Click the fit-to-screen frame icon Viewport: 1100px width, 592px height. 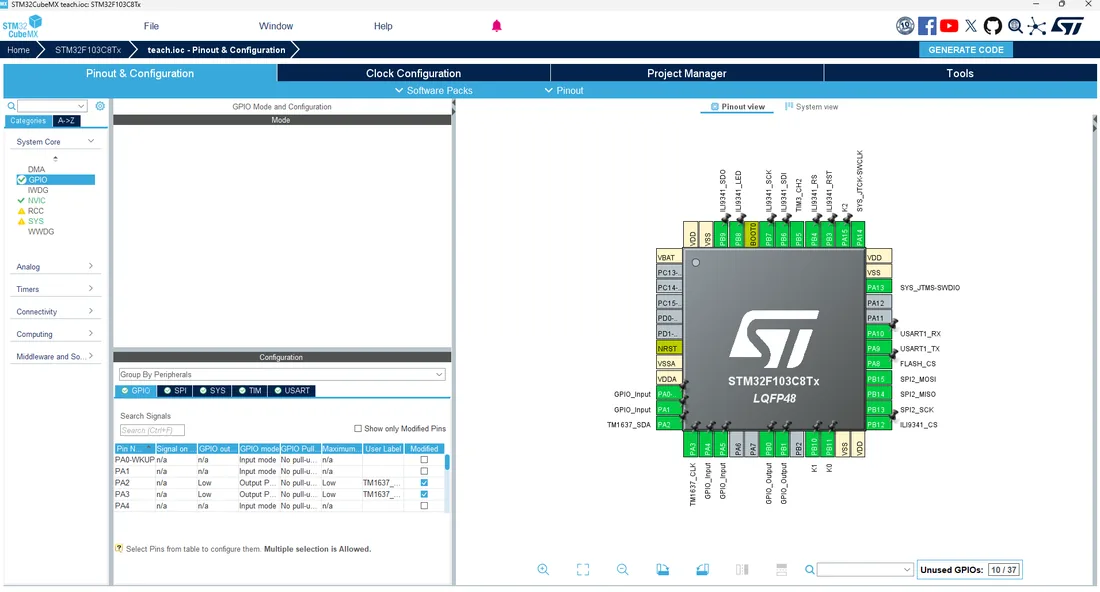coord(583,570)
